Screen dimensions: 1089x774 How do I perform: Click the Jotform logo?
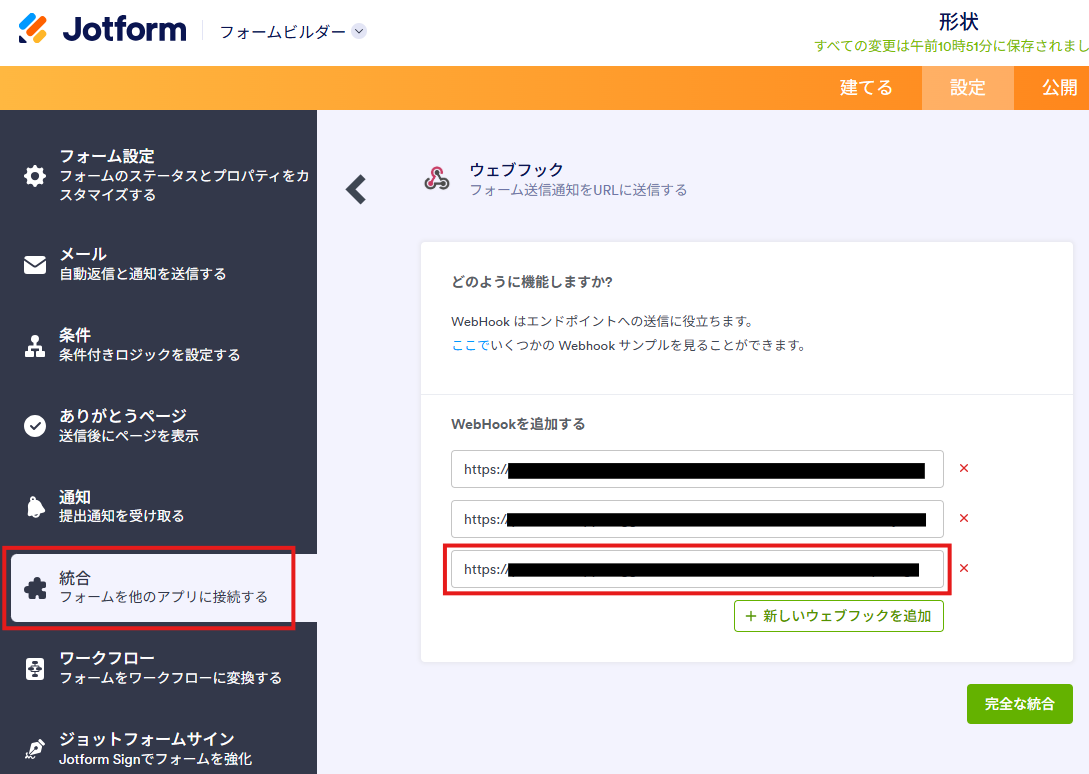[x=102, y=30]
